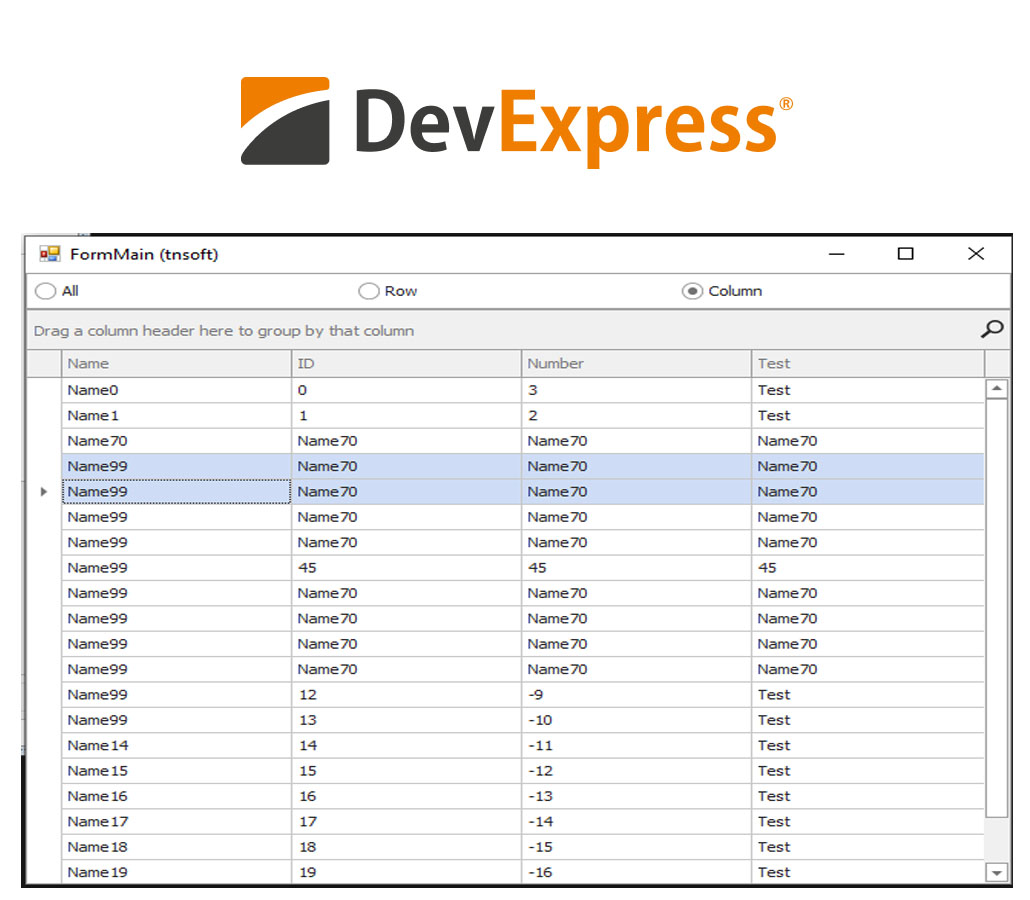
Task: Click Number cell showing -10
Action: point(636,720)
